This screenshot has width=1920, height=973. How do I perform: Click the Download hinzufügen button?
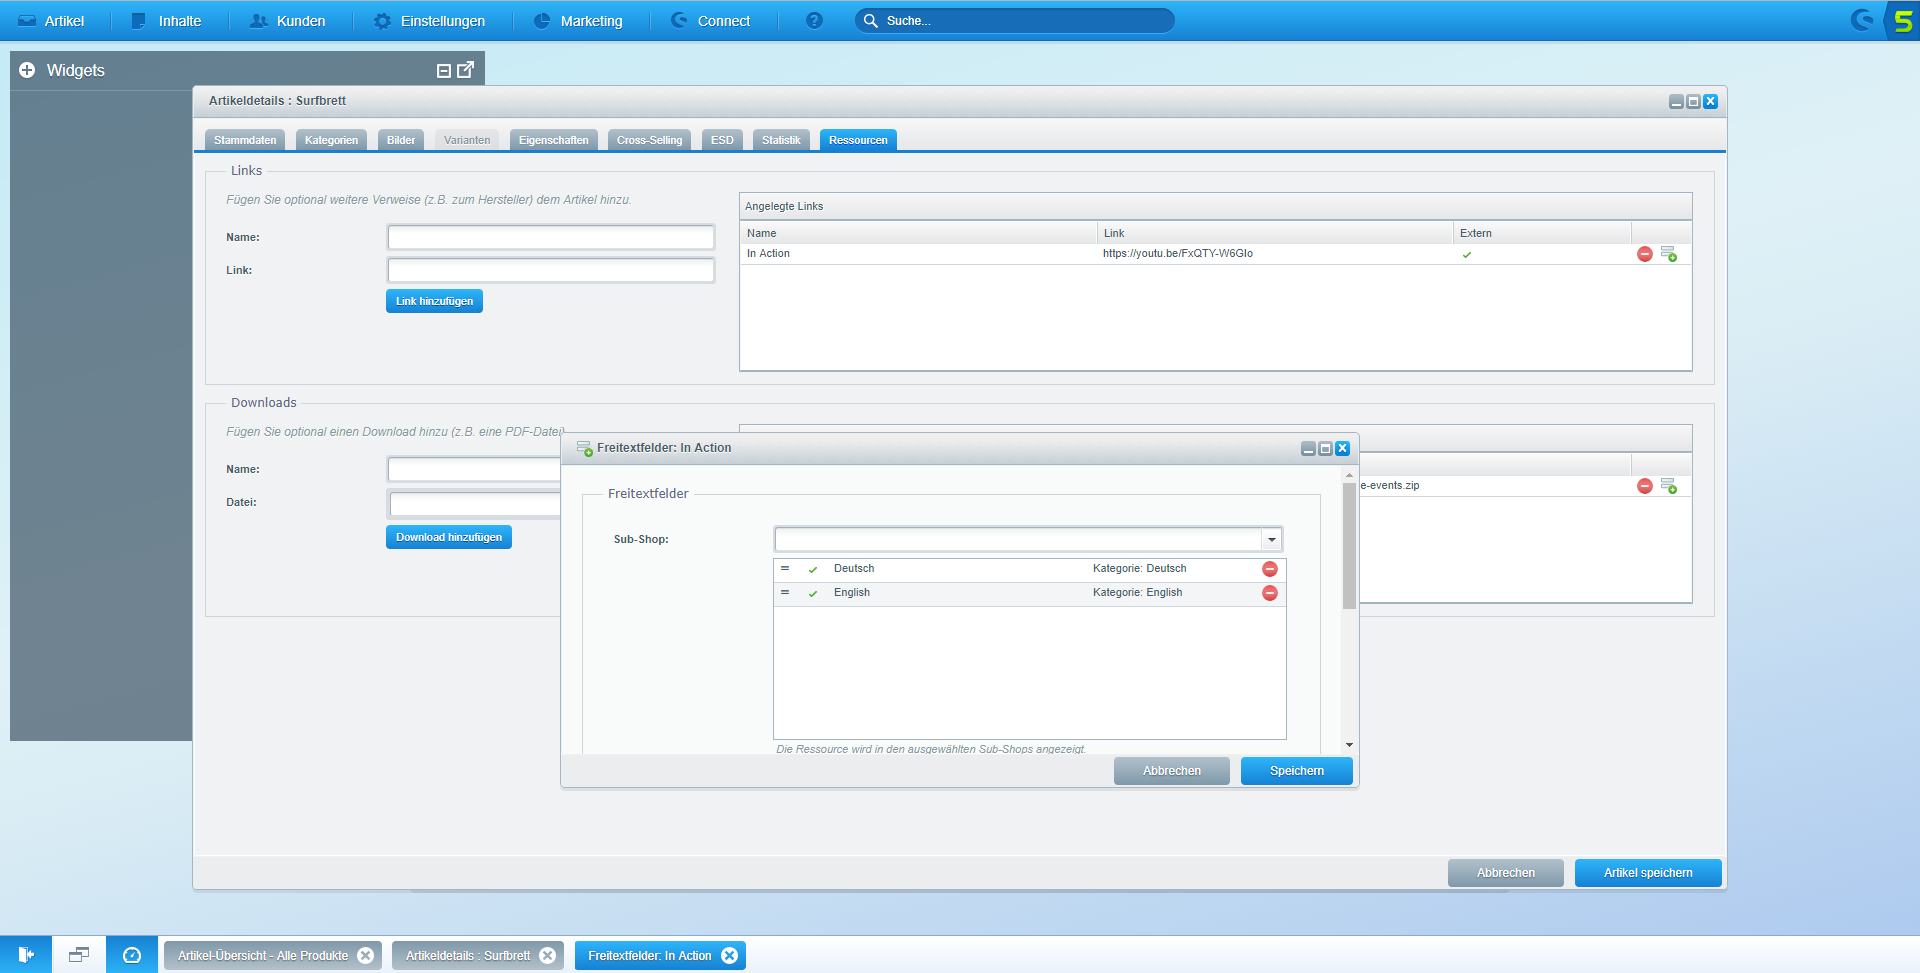pyautogui.click(x=449, y=537)
